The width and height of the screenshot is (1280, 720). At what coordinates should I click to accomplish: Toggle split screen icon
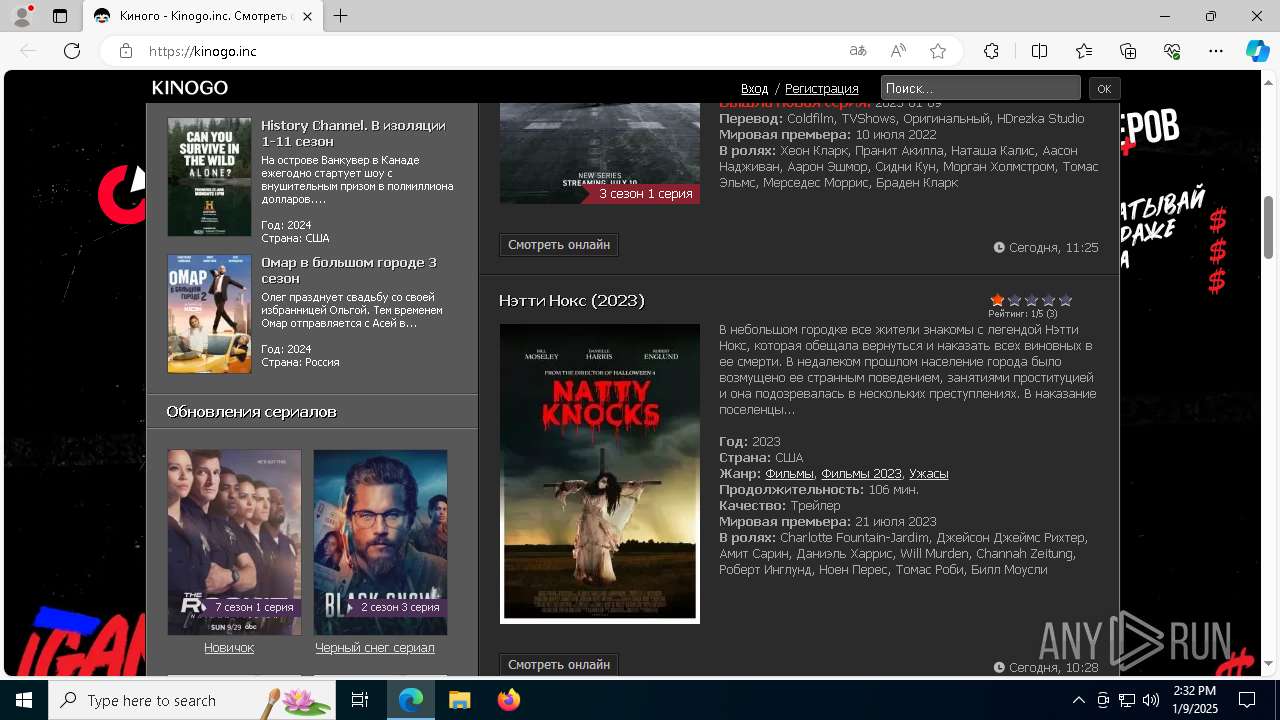[1039, 51]
